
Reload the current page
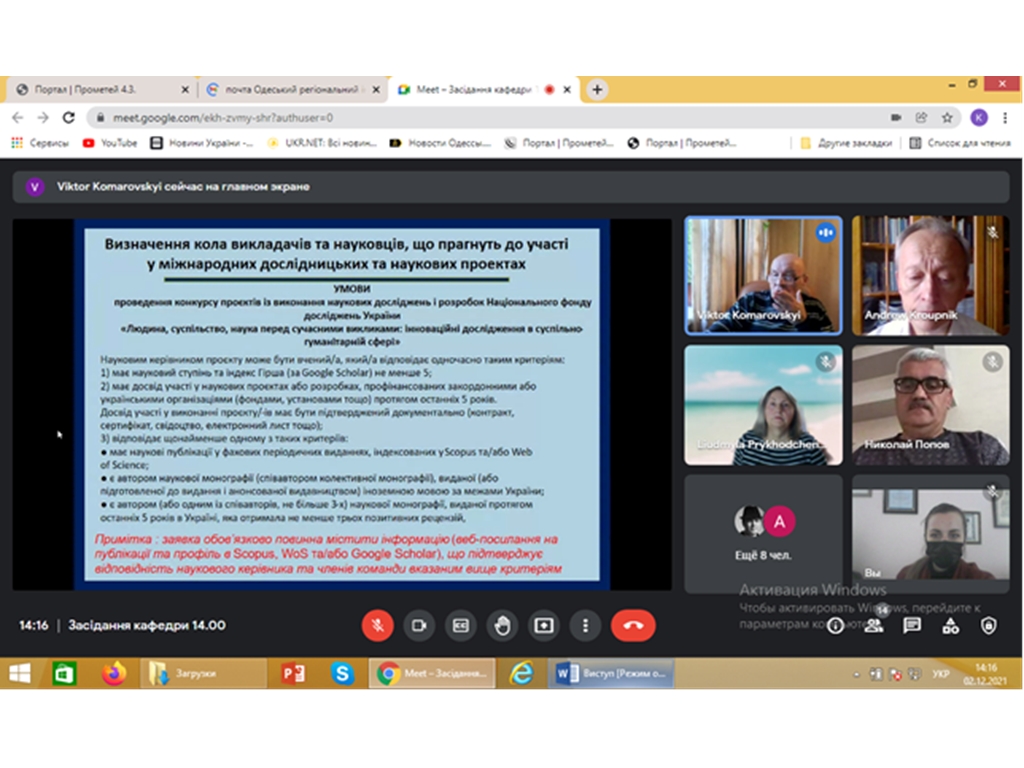pos(69,118)
